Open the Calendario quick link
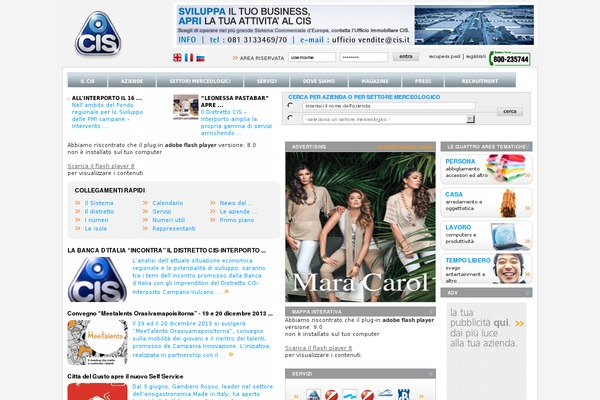 point(168,203)
